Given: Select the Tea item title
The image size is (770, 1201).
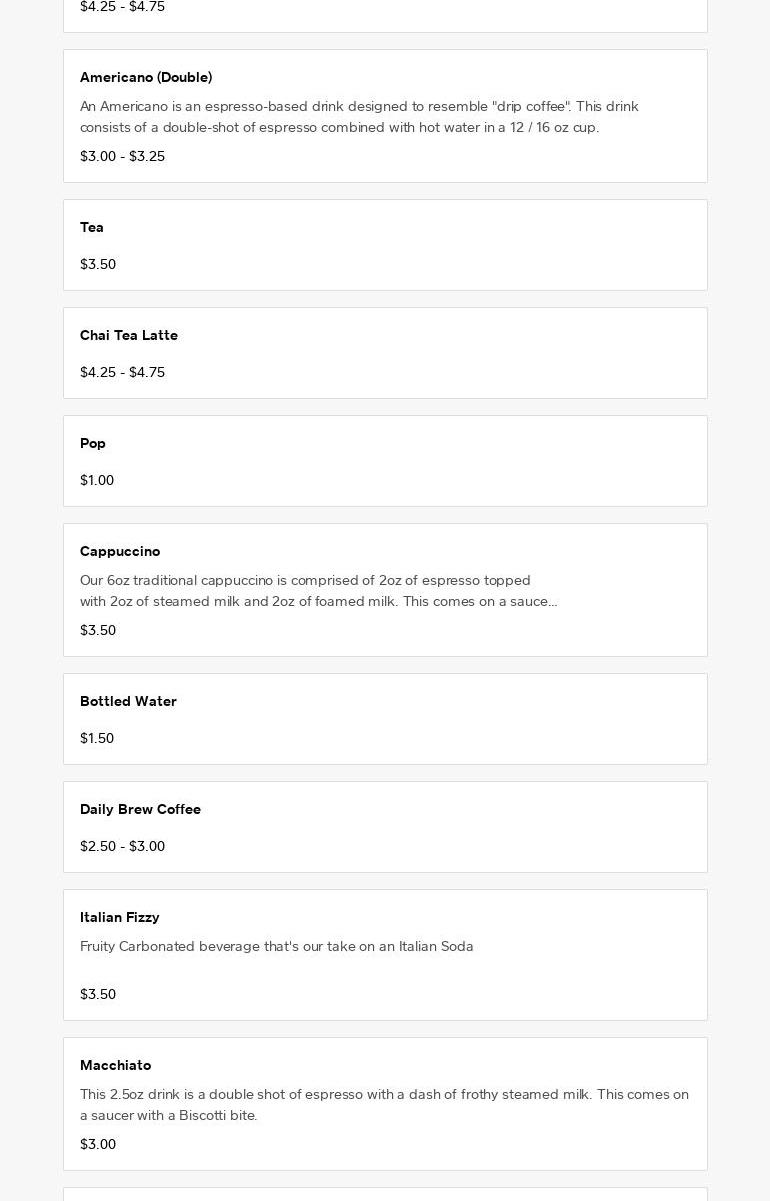Looking at the screenshot, I should (92, 227).
